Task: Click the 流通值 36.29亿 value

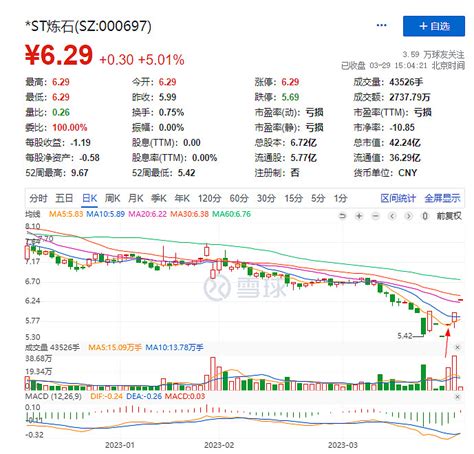Action: [x=405, y=158]
